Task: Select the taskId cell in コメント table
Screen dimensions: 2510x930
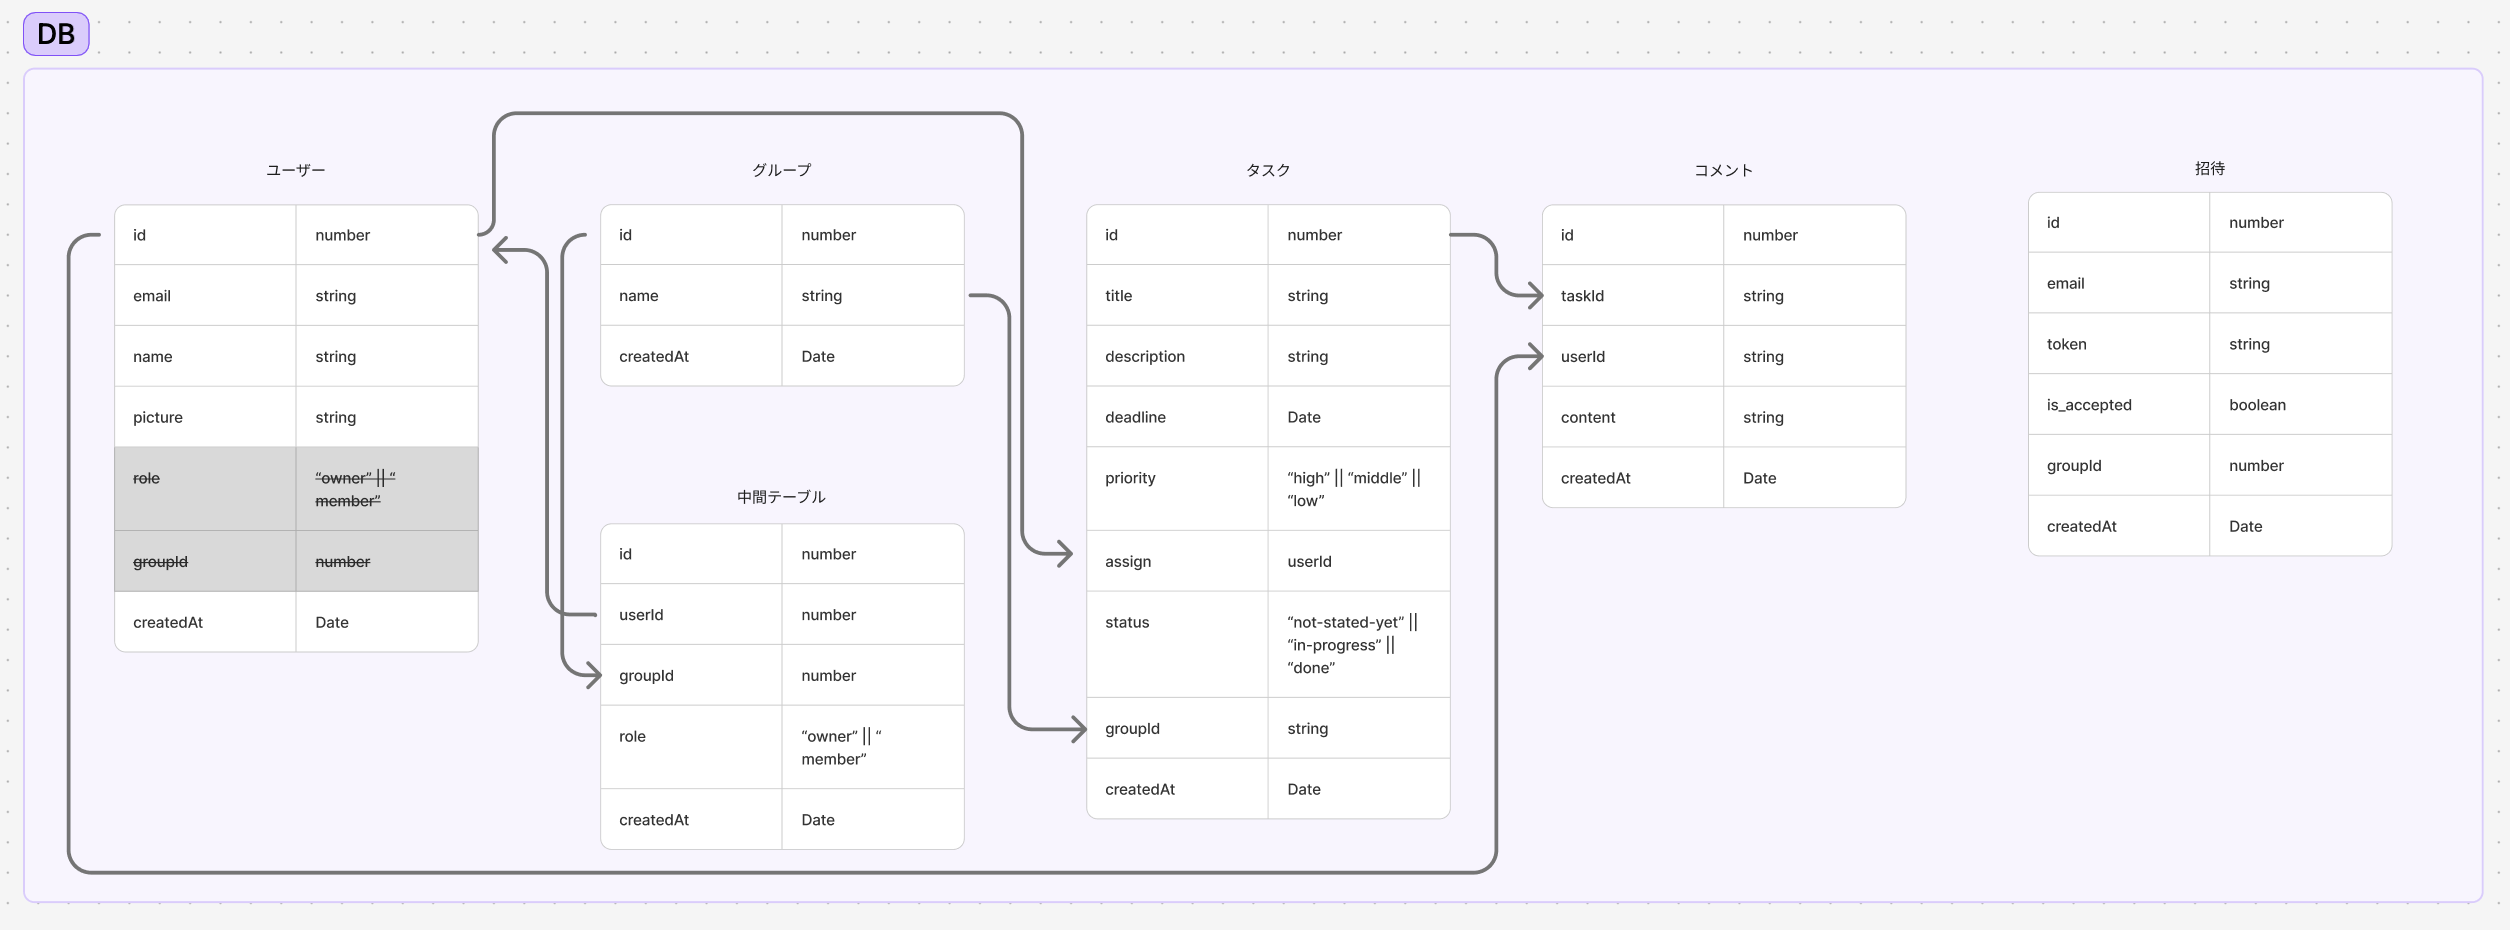Action: coord(1633,296)
